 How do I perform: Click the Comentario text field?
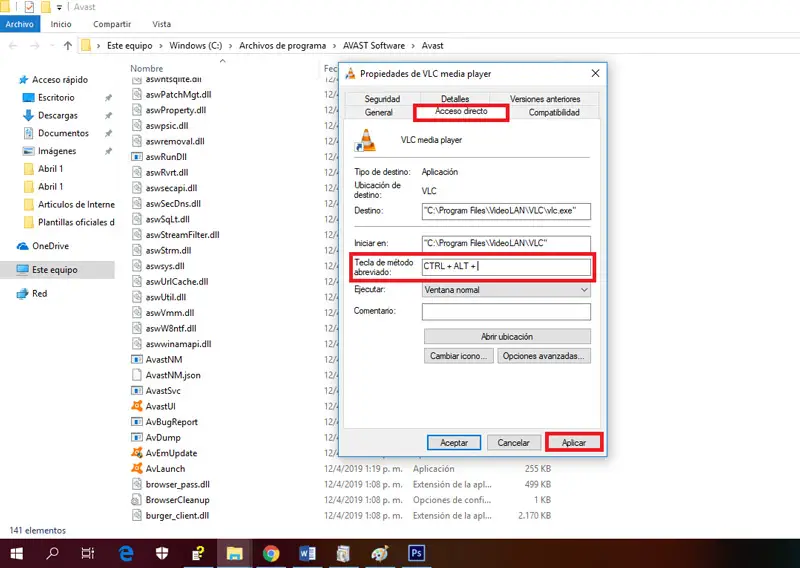tap(506, 311)
